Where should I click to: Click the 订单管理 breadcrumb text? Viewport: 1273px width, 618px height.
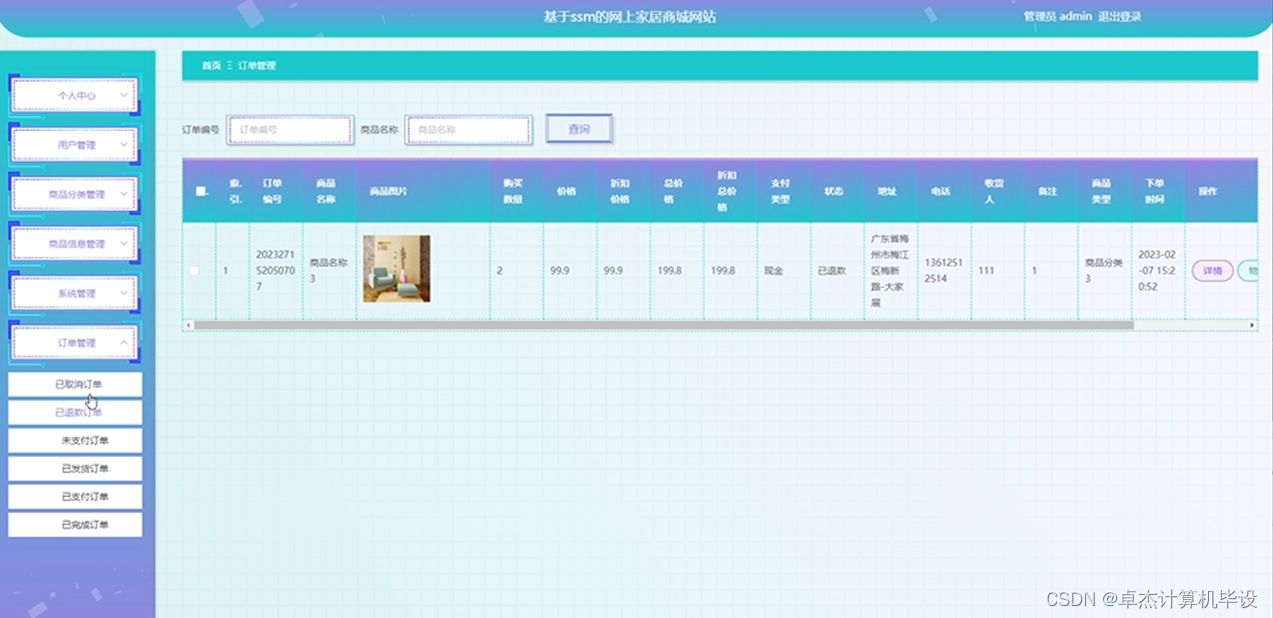click(x=257, y=66)
